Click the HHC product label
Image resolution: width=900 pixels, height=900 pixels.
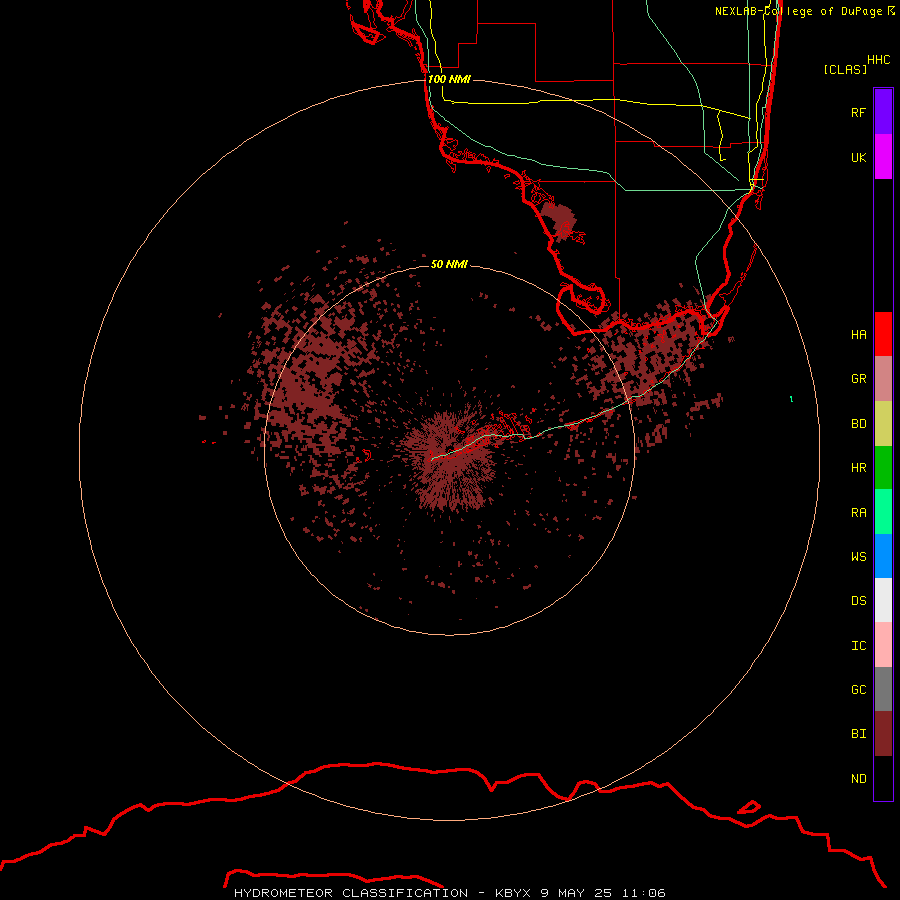point(878,60)
